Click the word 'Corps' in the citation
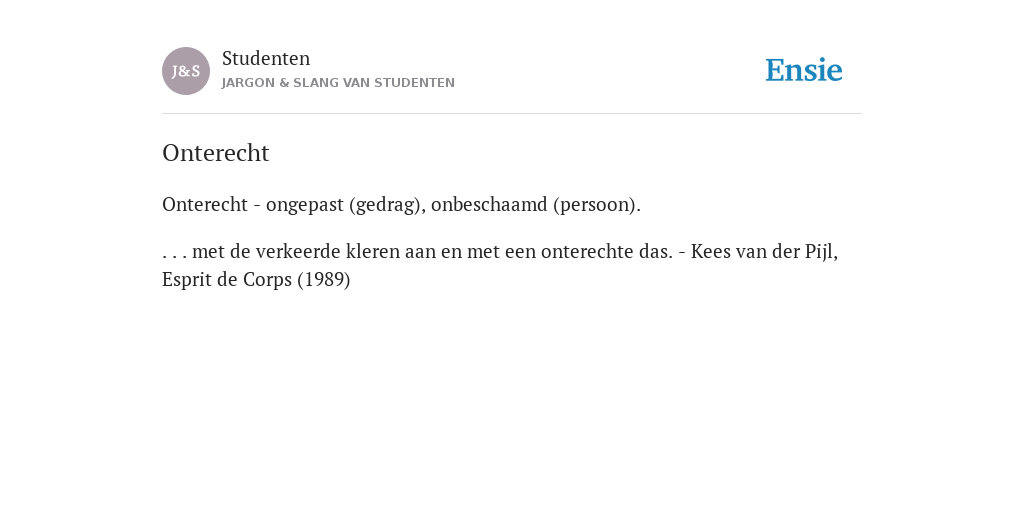 point(268,280)
